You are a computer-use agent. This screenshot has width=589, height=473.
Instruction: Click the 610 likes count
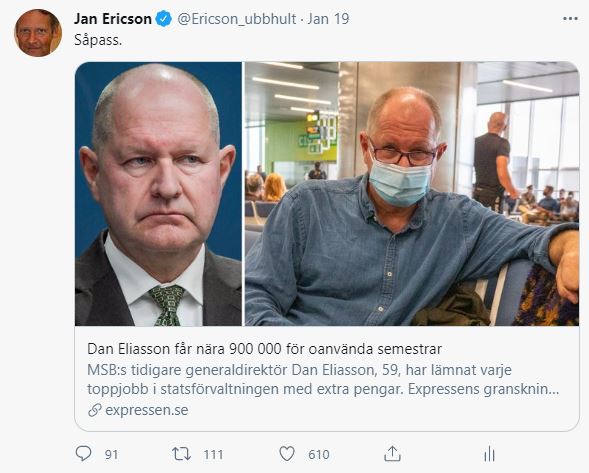pos(319,455)
